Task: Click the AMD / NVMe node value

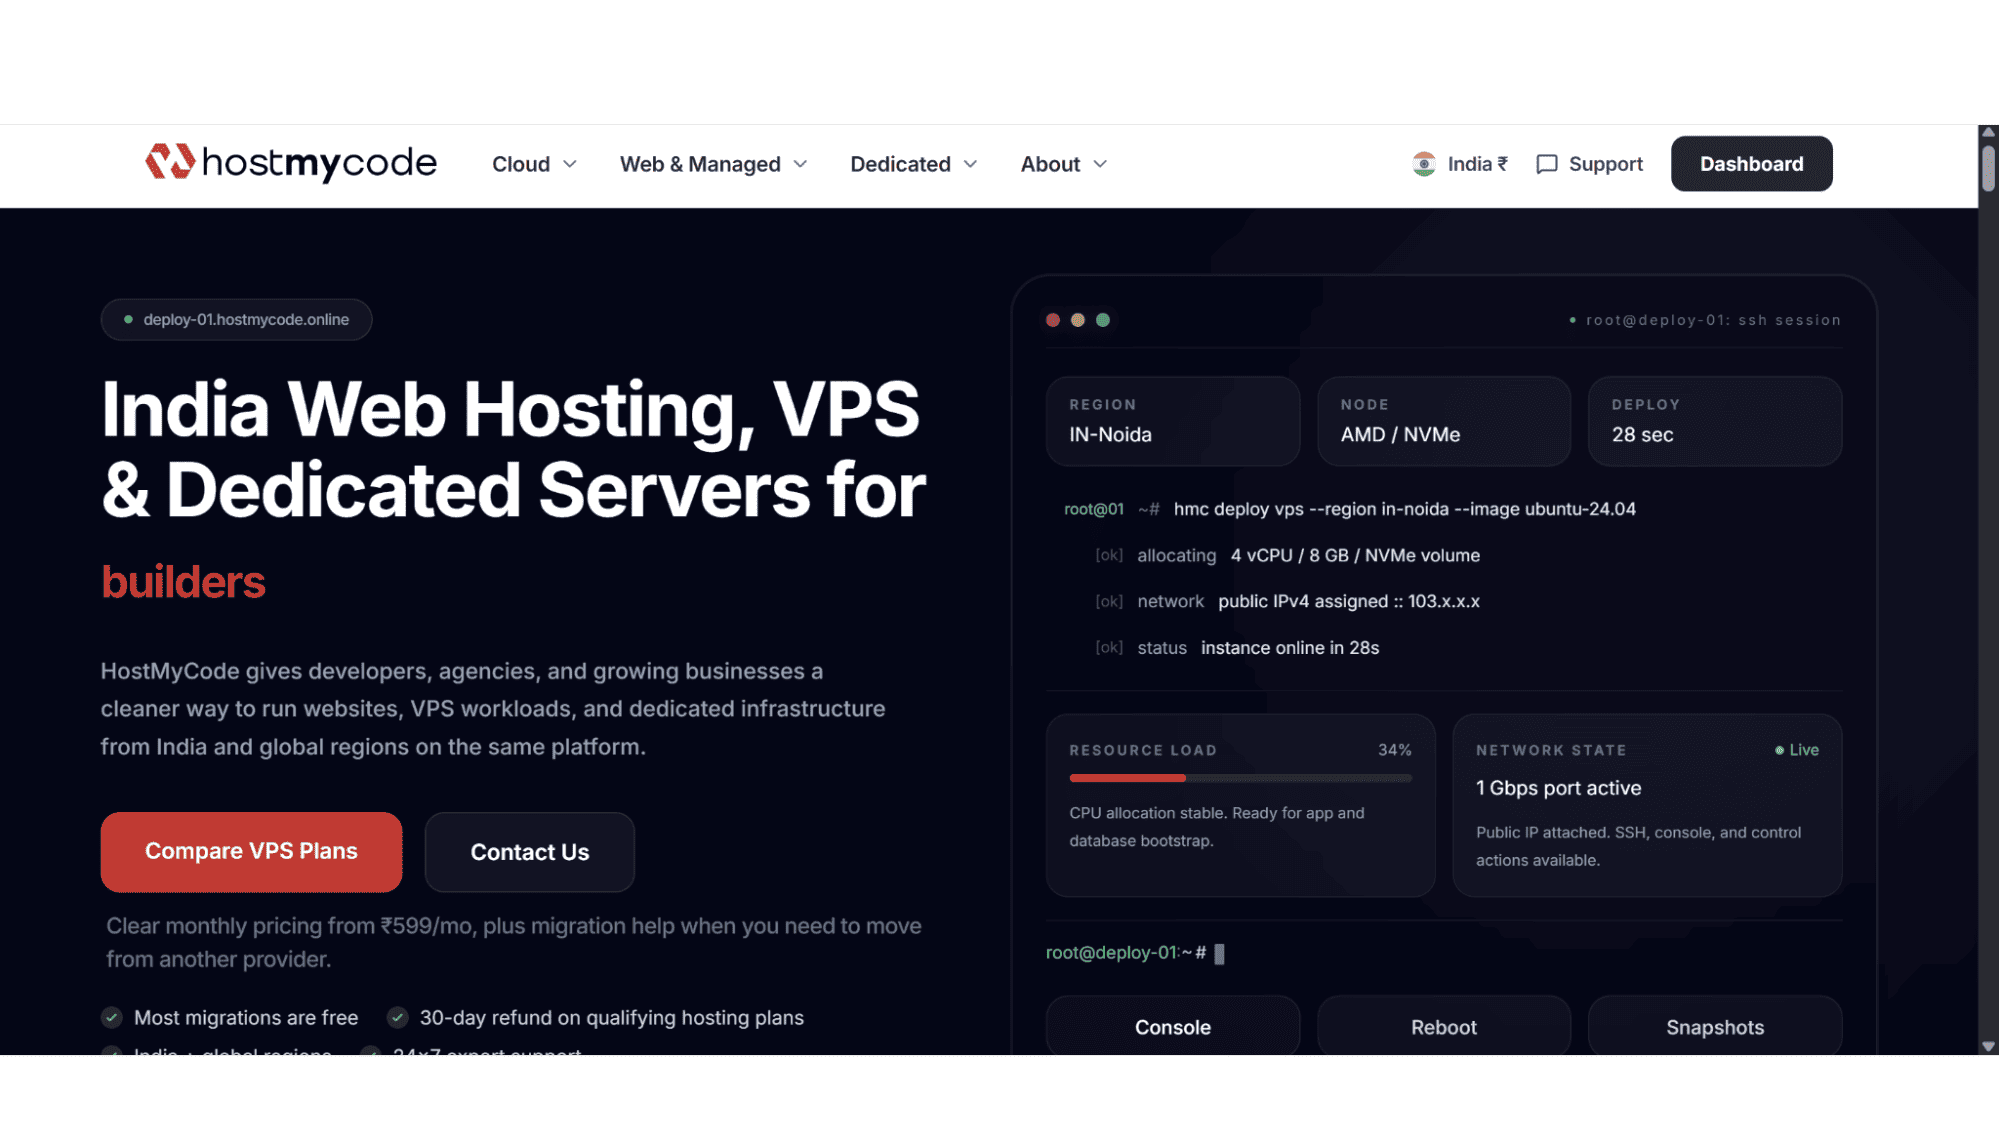Action: click(1400, 435)
